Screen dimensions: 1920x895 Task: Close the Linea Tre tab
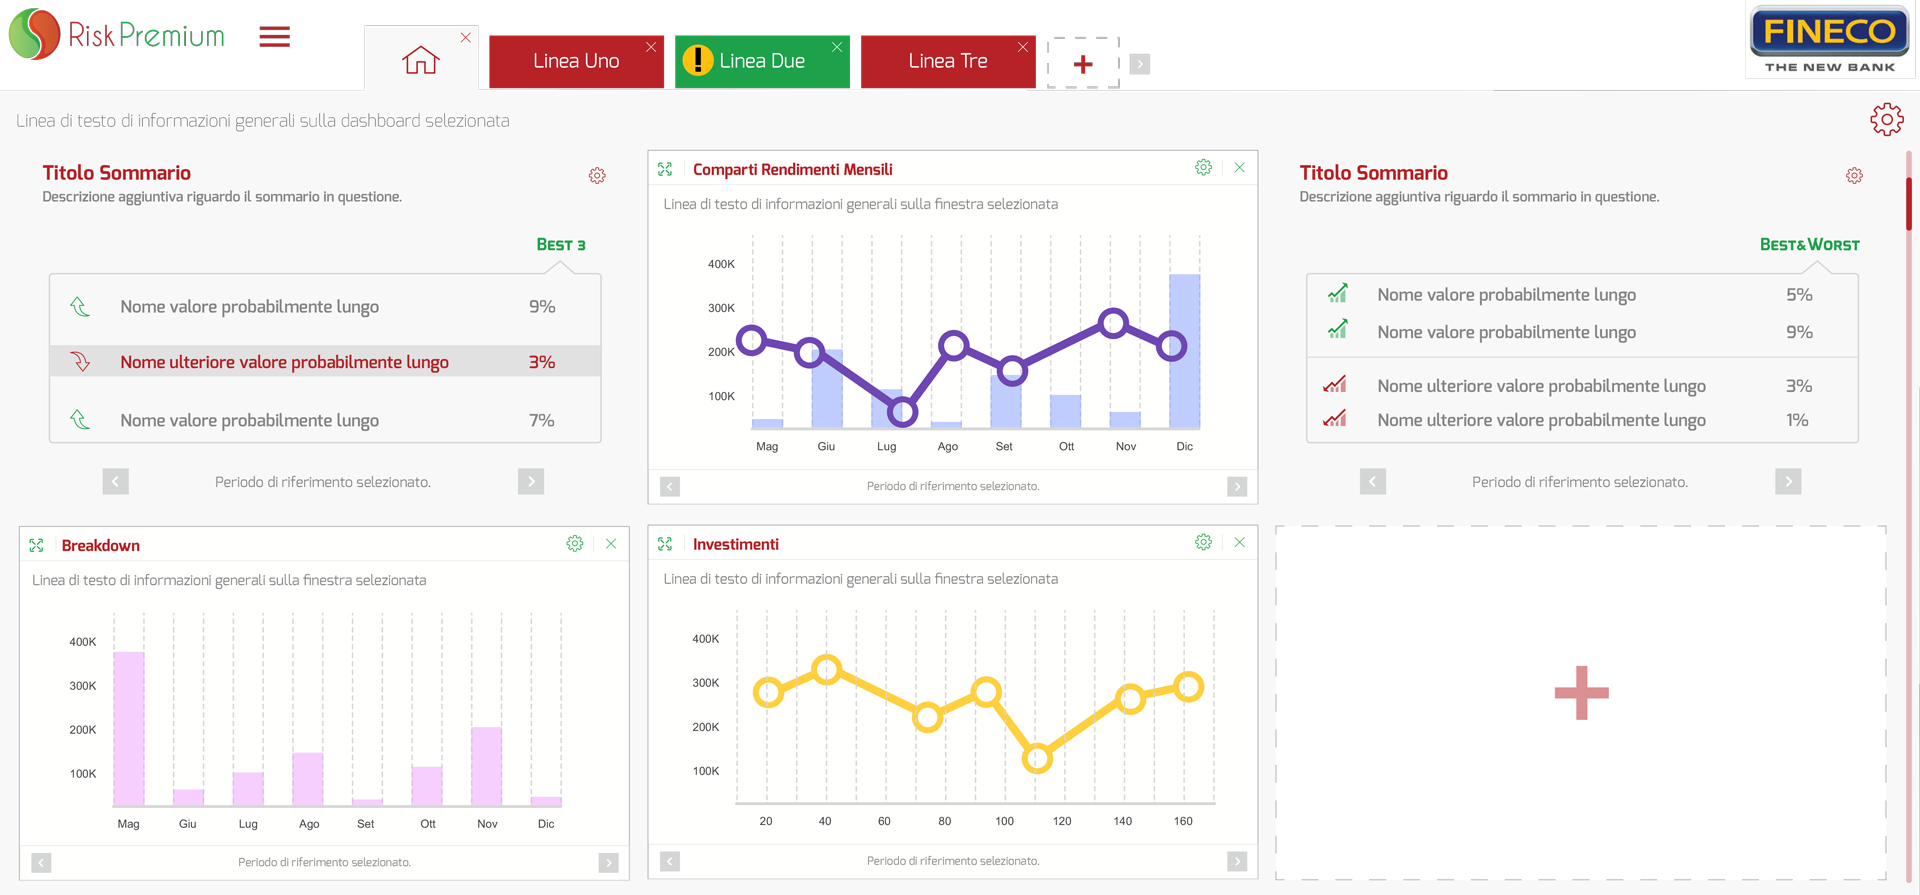1023,47
